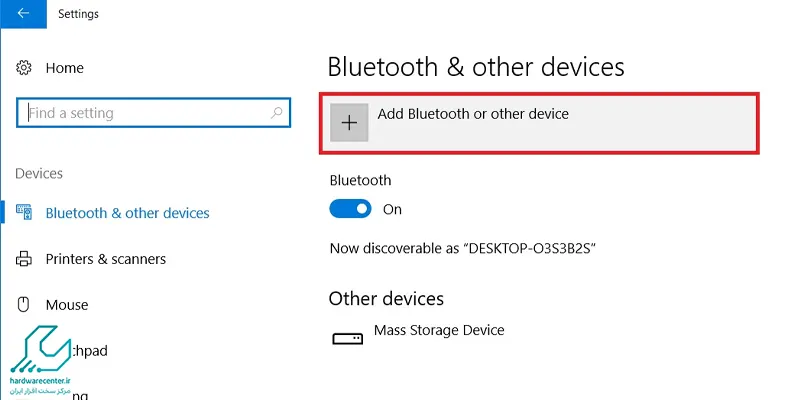Open the partially visible Typing sidebar item
Viewport: 800px width, 400px height.
[x=80, y=395]
